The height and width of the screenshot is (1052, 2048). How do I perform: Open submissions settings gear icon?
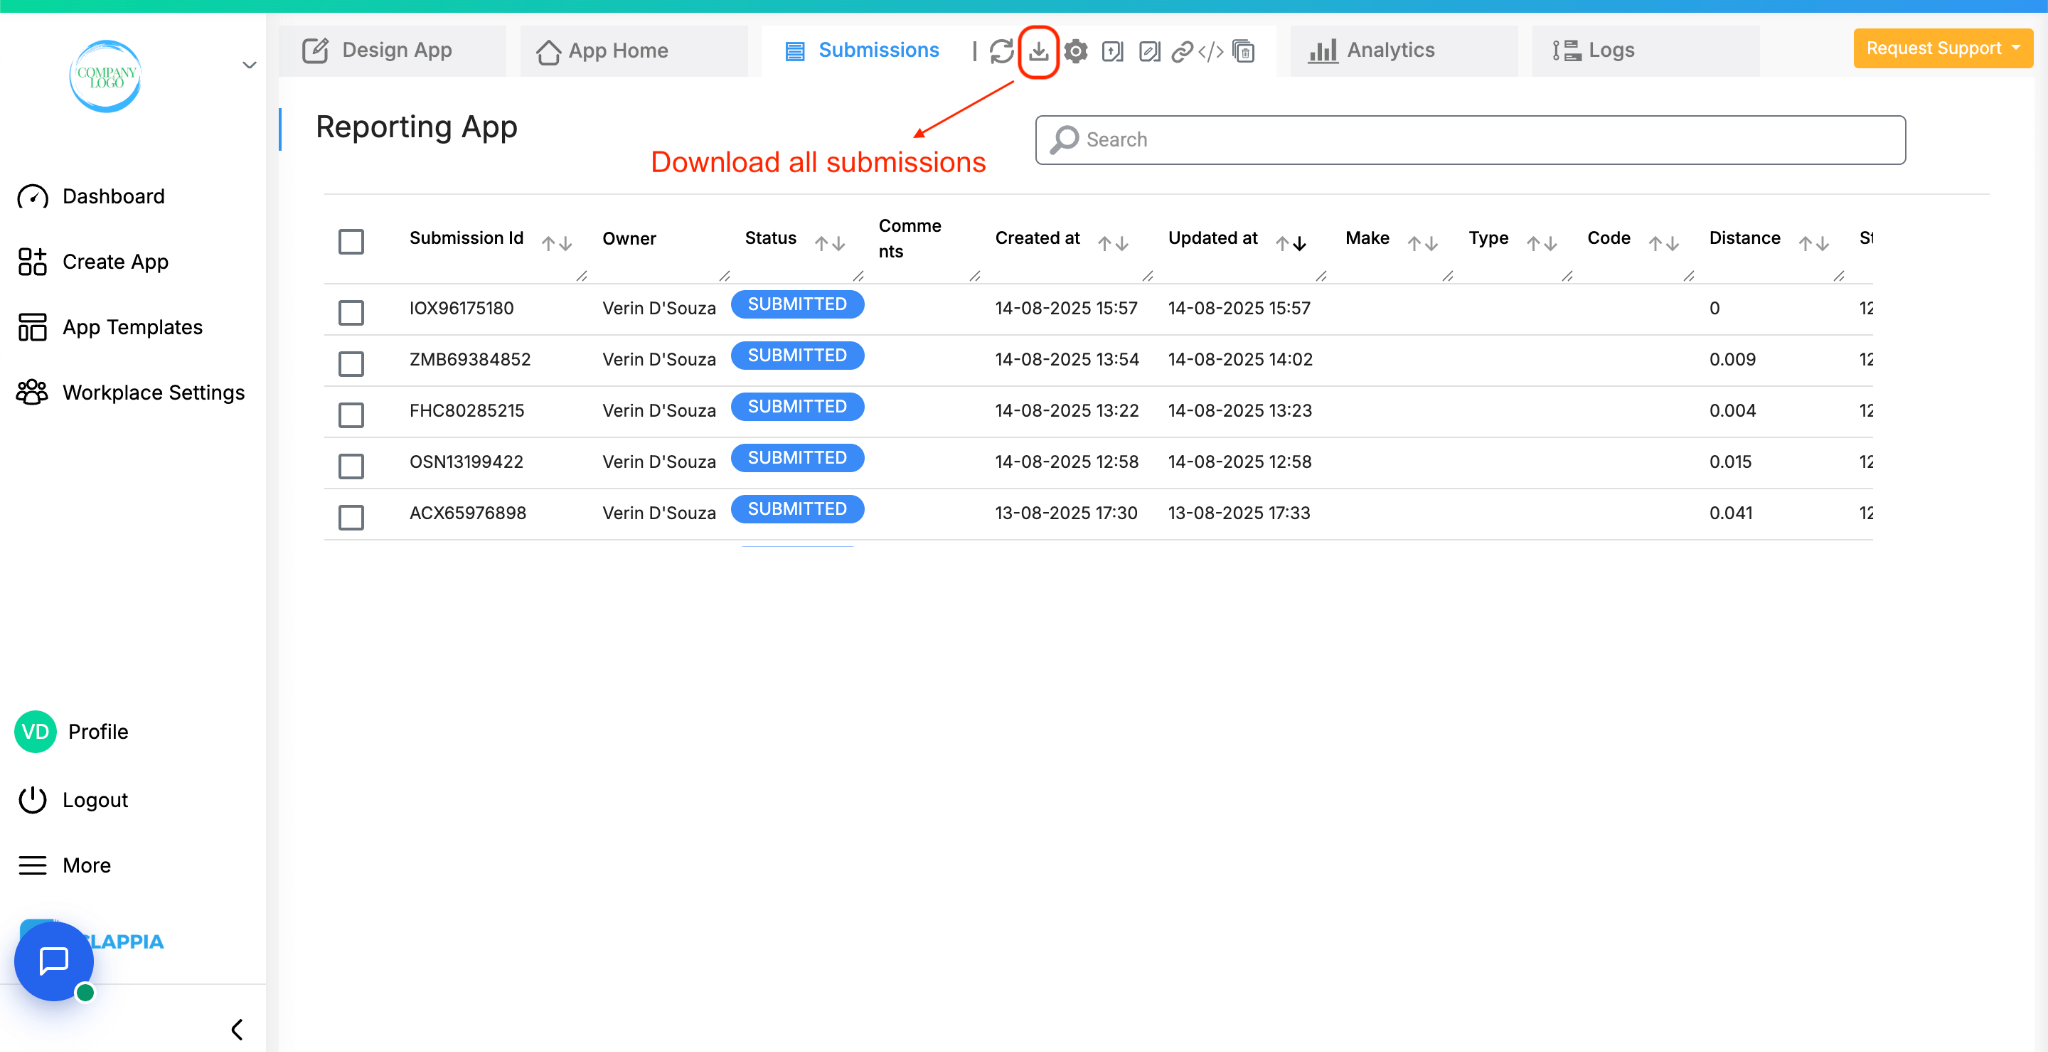coord(1076,51)
